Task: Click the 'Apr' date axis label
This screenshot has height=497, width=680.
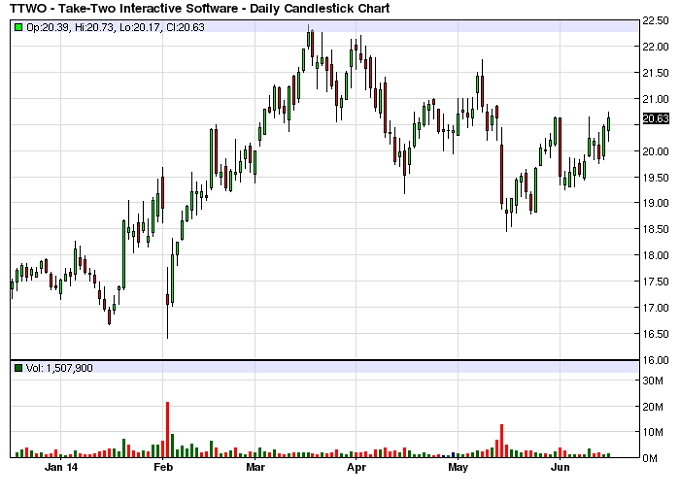Action: click(x=356, y=468)
